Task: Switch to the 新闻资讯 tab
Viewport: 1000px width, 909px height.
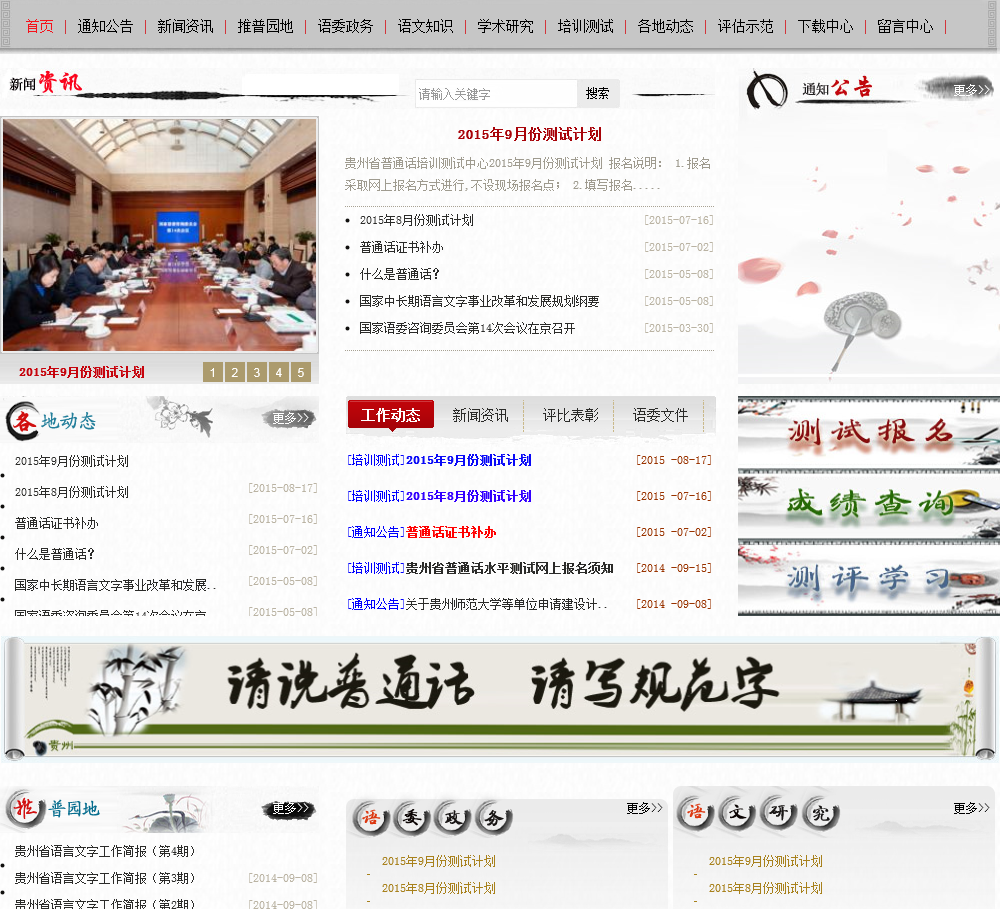Action: (x=480, y=415)
